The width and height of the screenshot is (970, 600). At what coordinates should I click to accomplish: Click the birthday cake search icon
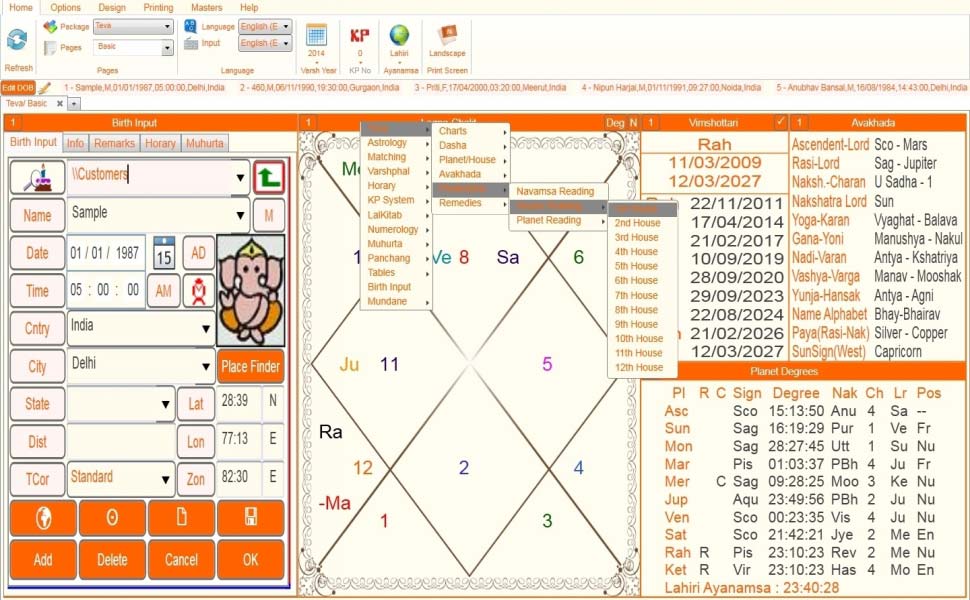[x=38, y=178]
